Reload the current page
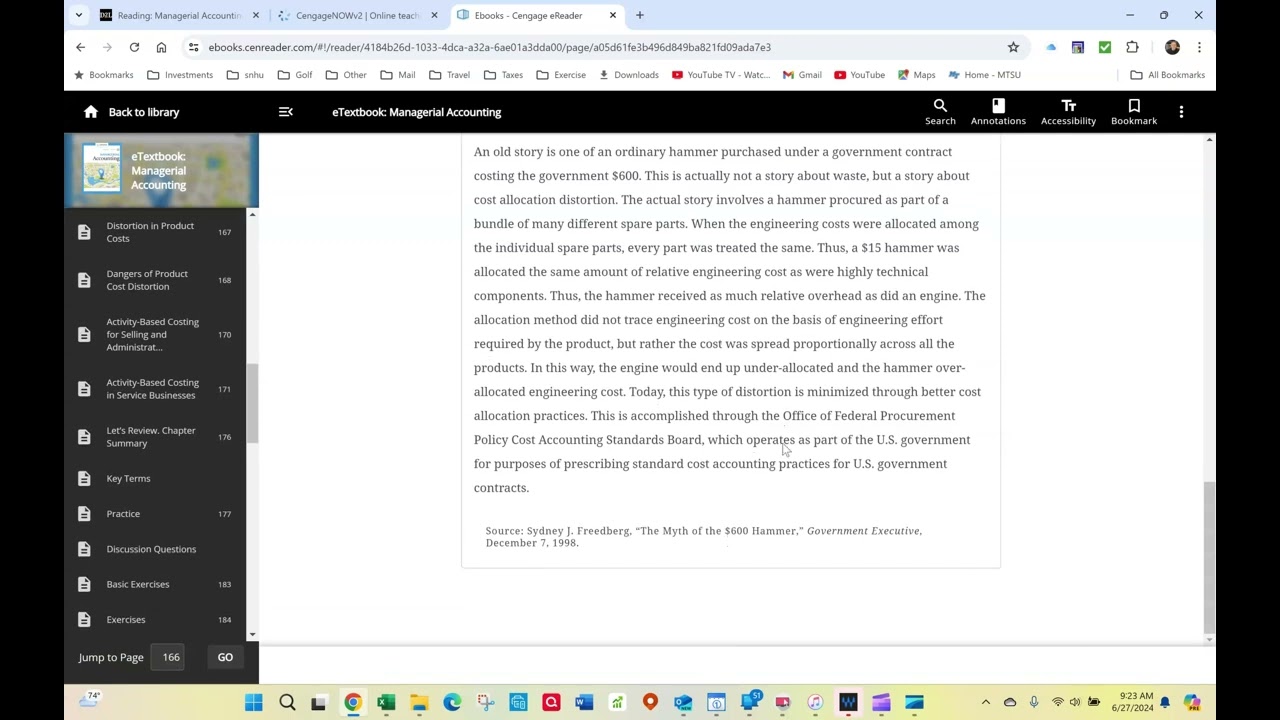The height and width of the screenshot is (720, 1280). (134, 47)
